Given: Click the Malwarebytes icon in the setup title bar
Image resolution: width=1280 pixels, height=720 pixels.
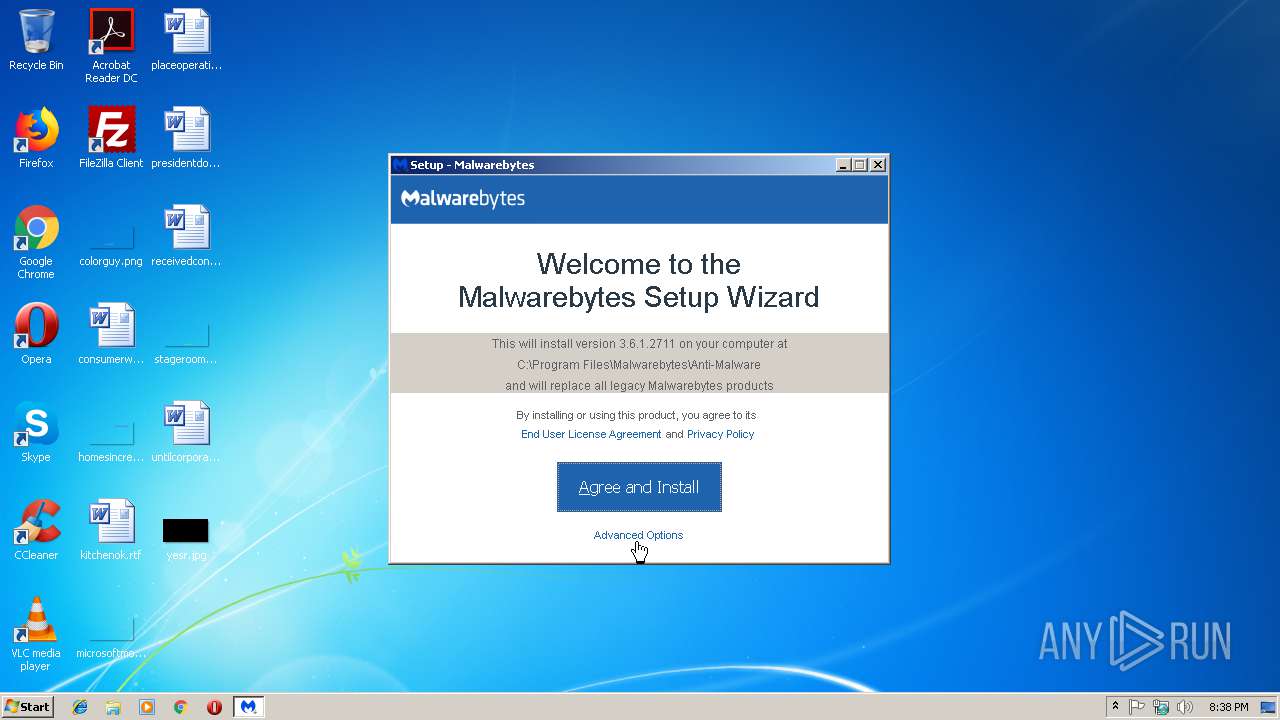Looking at the screenshot, I should [400, 165].
